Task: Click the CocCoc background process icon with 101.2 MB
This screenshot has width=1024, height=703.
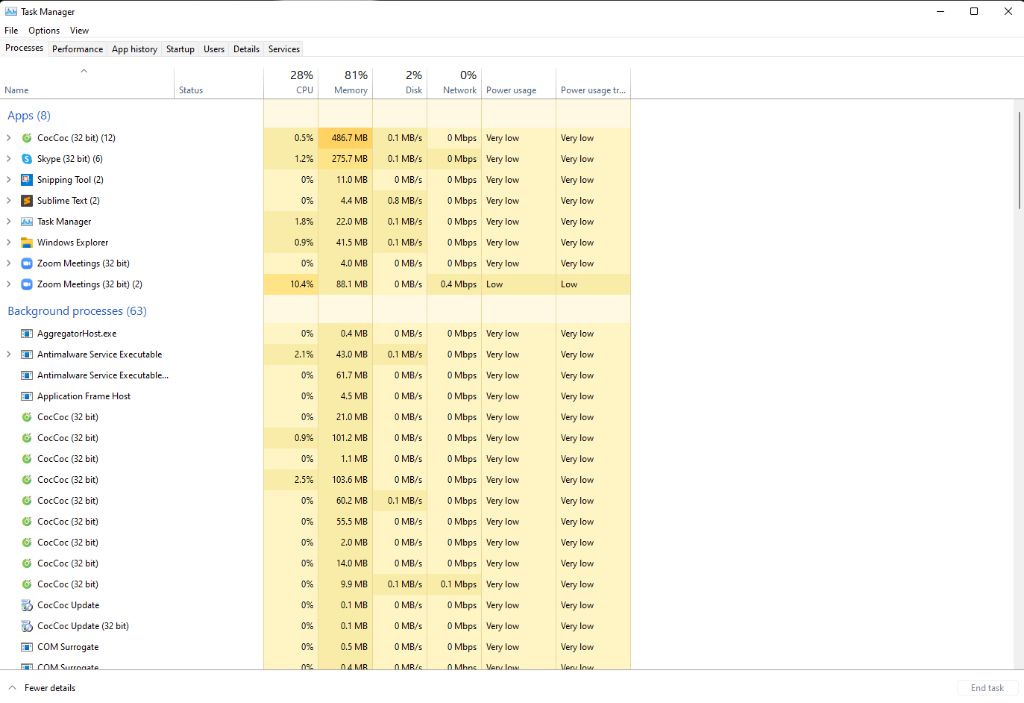Action: click(x=27, y=438)
